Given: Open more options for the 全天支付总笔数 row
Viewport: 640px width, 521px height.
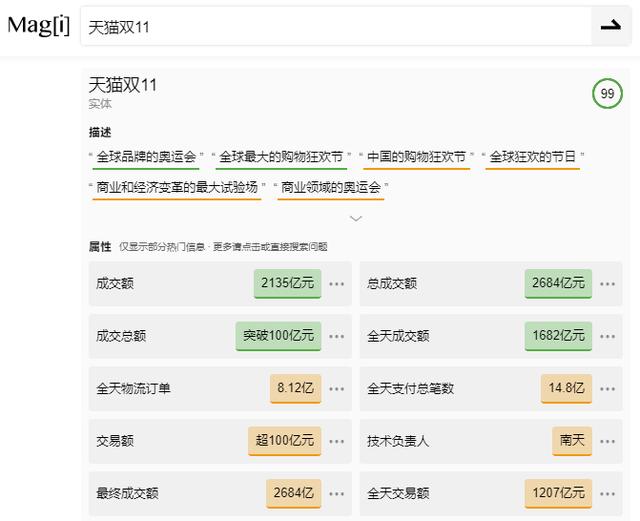Looking at the screenshot, I should click(x=608, y=389).
